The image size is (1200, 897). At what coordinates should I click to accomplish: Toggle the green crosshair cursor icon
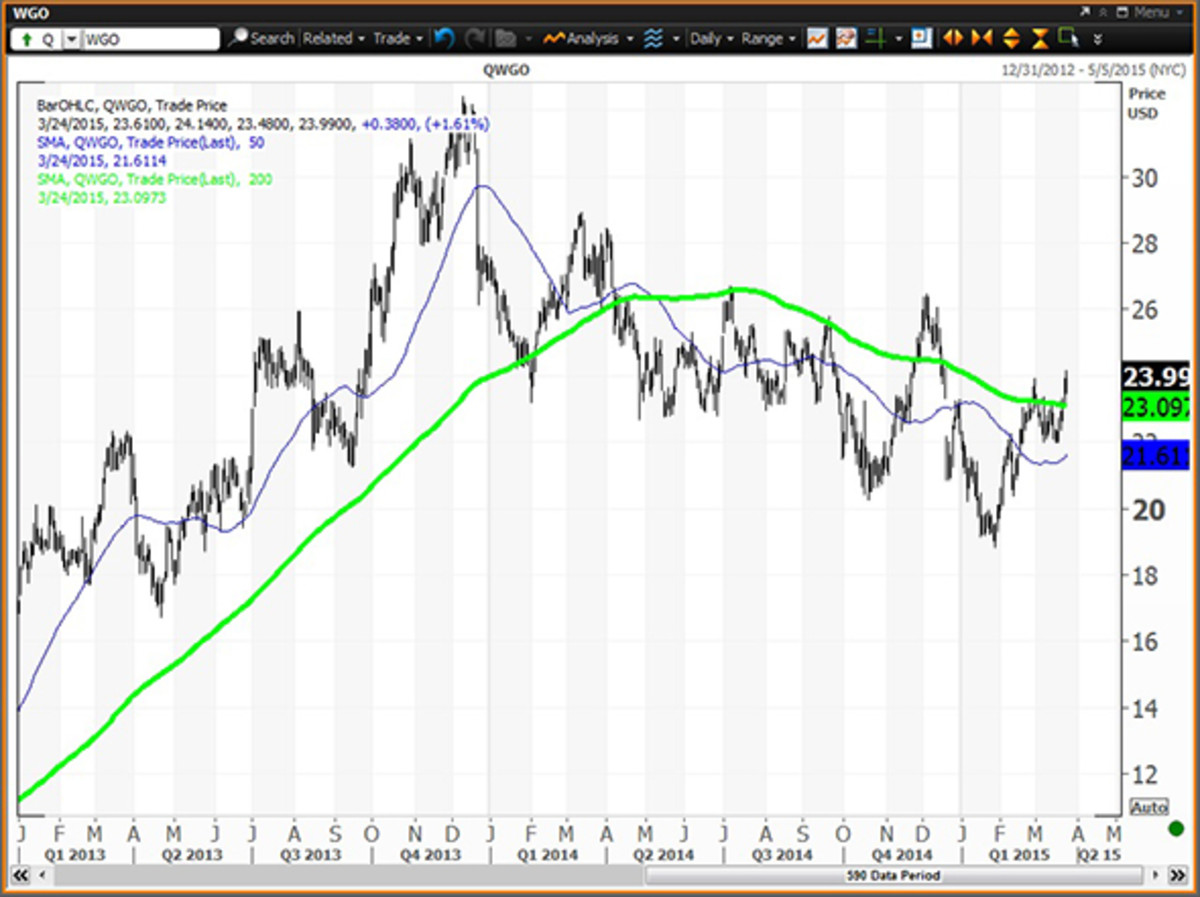(876, 39)
